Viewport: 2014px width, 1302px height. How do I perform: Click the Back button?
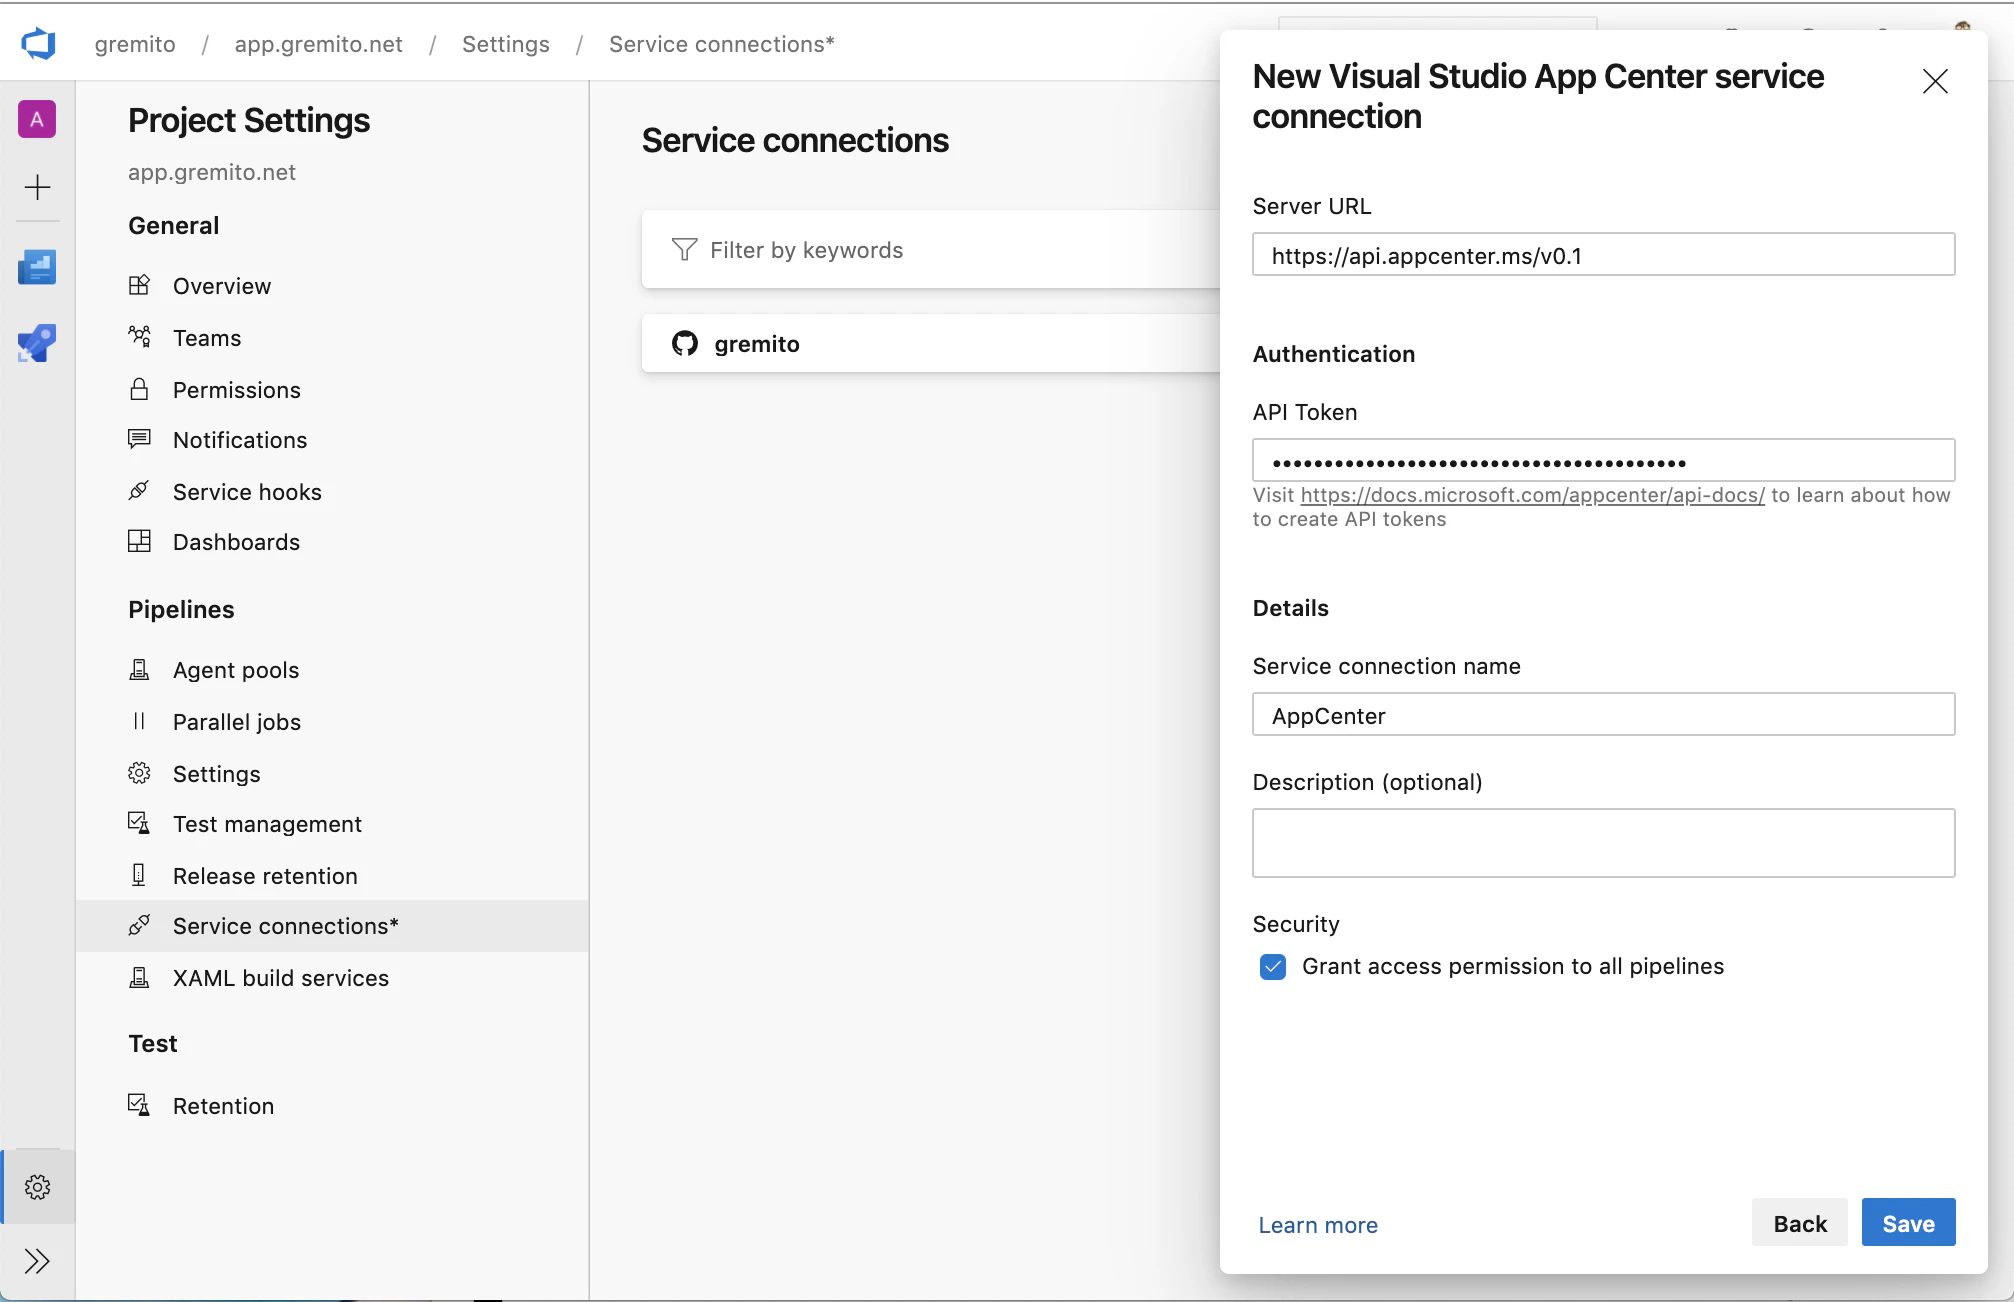click(1800, 1223)
